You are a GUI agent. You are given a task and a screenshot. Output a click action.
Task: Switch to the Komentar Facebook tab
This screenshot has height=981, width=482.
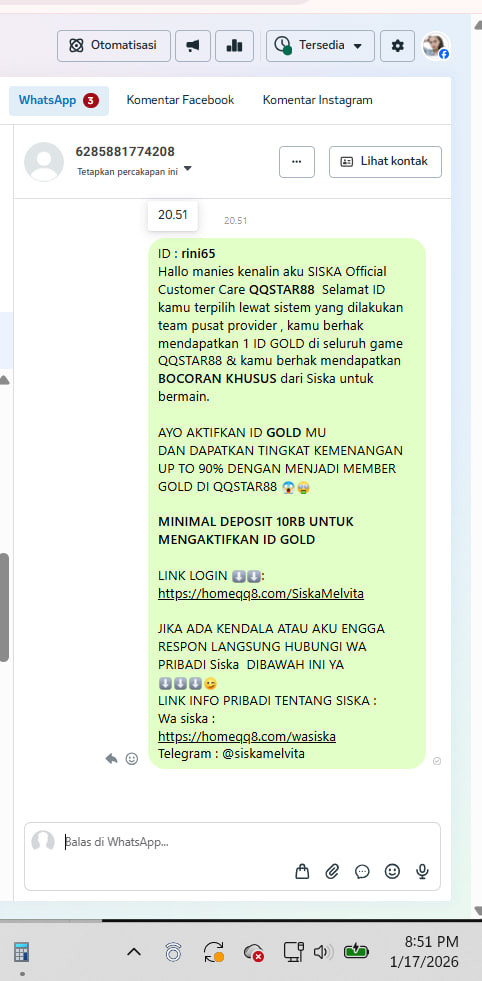tap(180, 100)
